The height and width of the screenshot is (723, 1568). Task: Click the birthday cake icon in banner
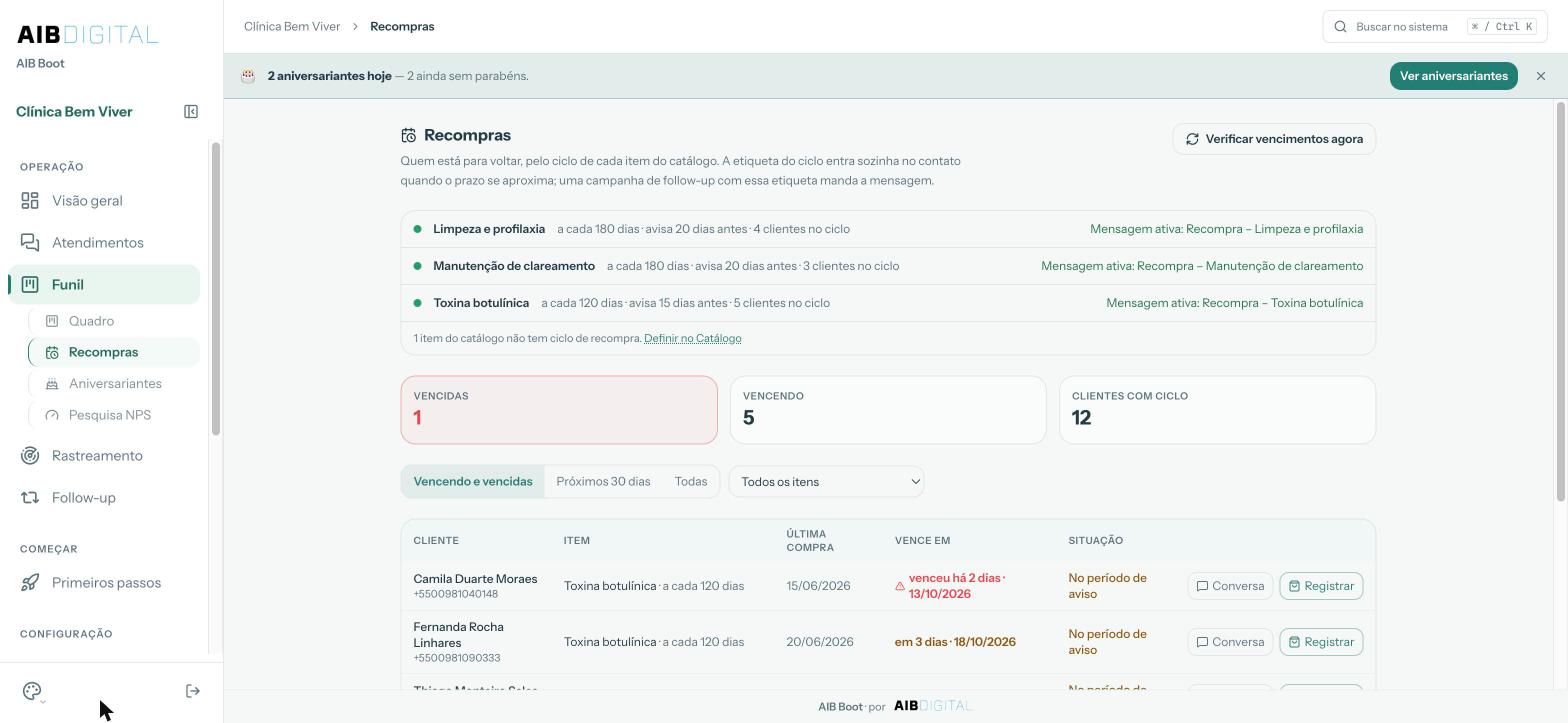(x=248, y=76)
